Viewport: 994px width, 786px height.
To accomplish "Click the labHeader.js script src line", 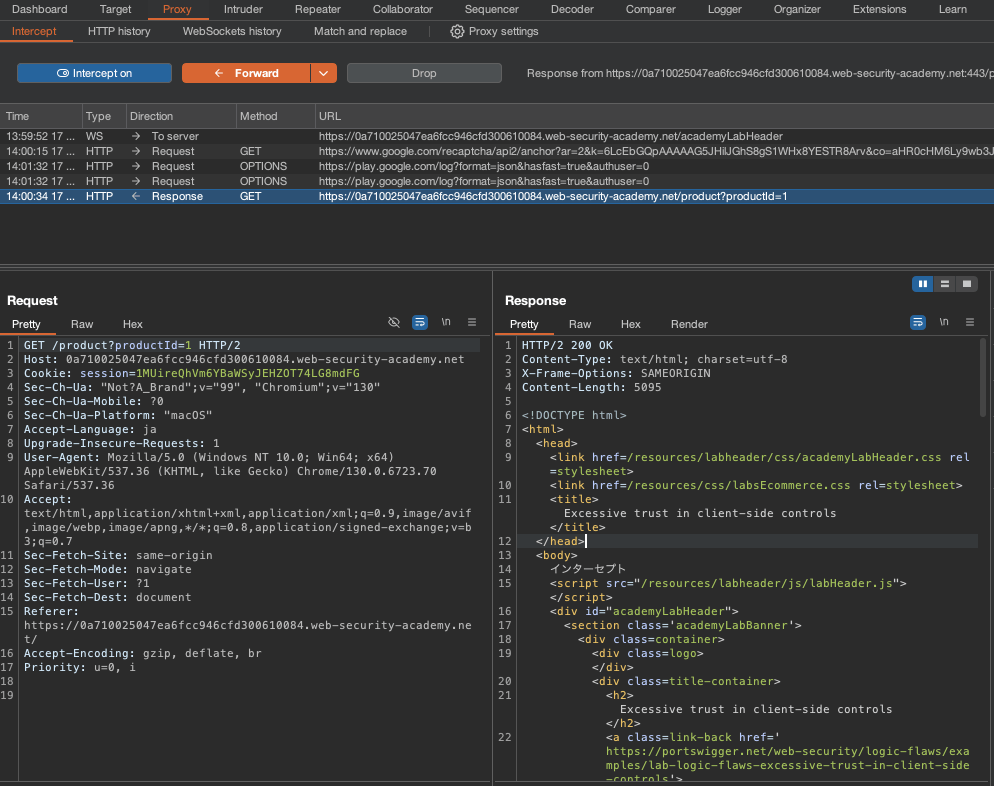I will (x=728, y=583).
